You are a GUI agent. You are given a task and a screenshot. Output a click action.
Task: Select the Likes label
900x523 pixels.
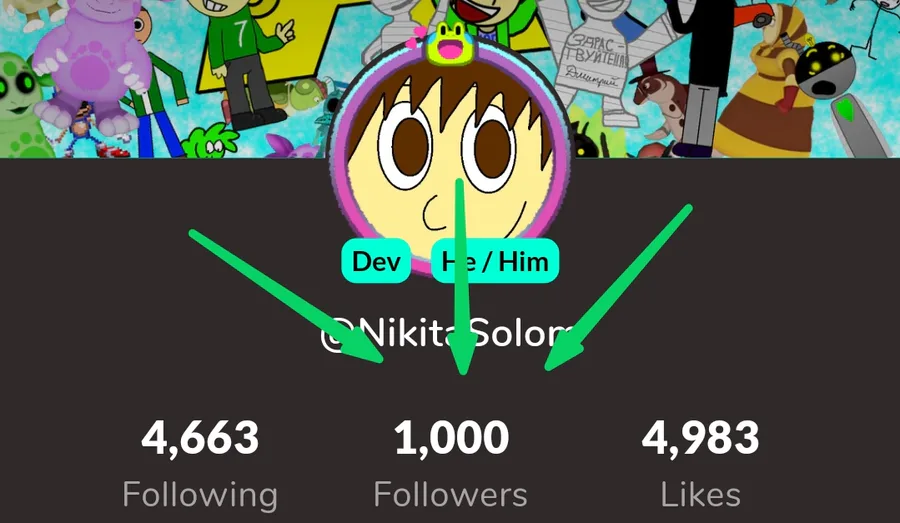coord(701,494)
